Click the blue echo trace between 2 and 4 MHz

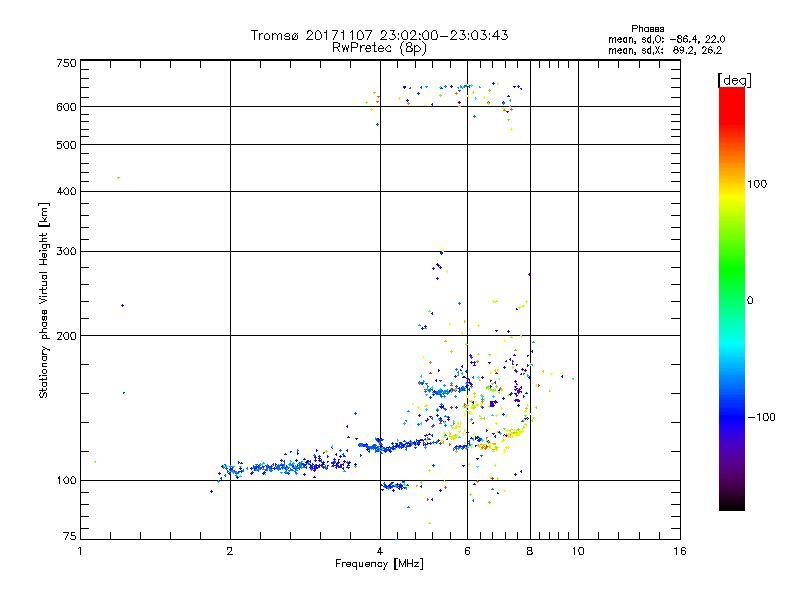(288, 466)
